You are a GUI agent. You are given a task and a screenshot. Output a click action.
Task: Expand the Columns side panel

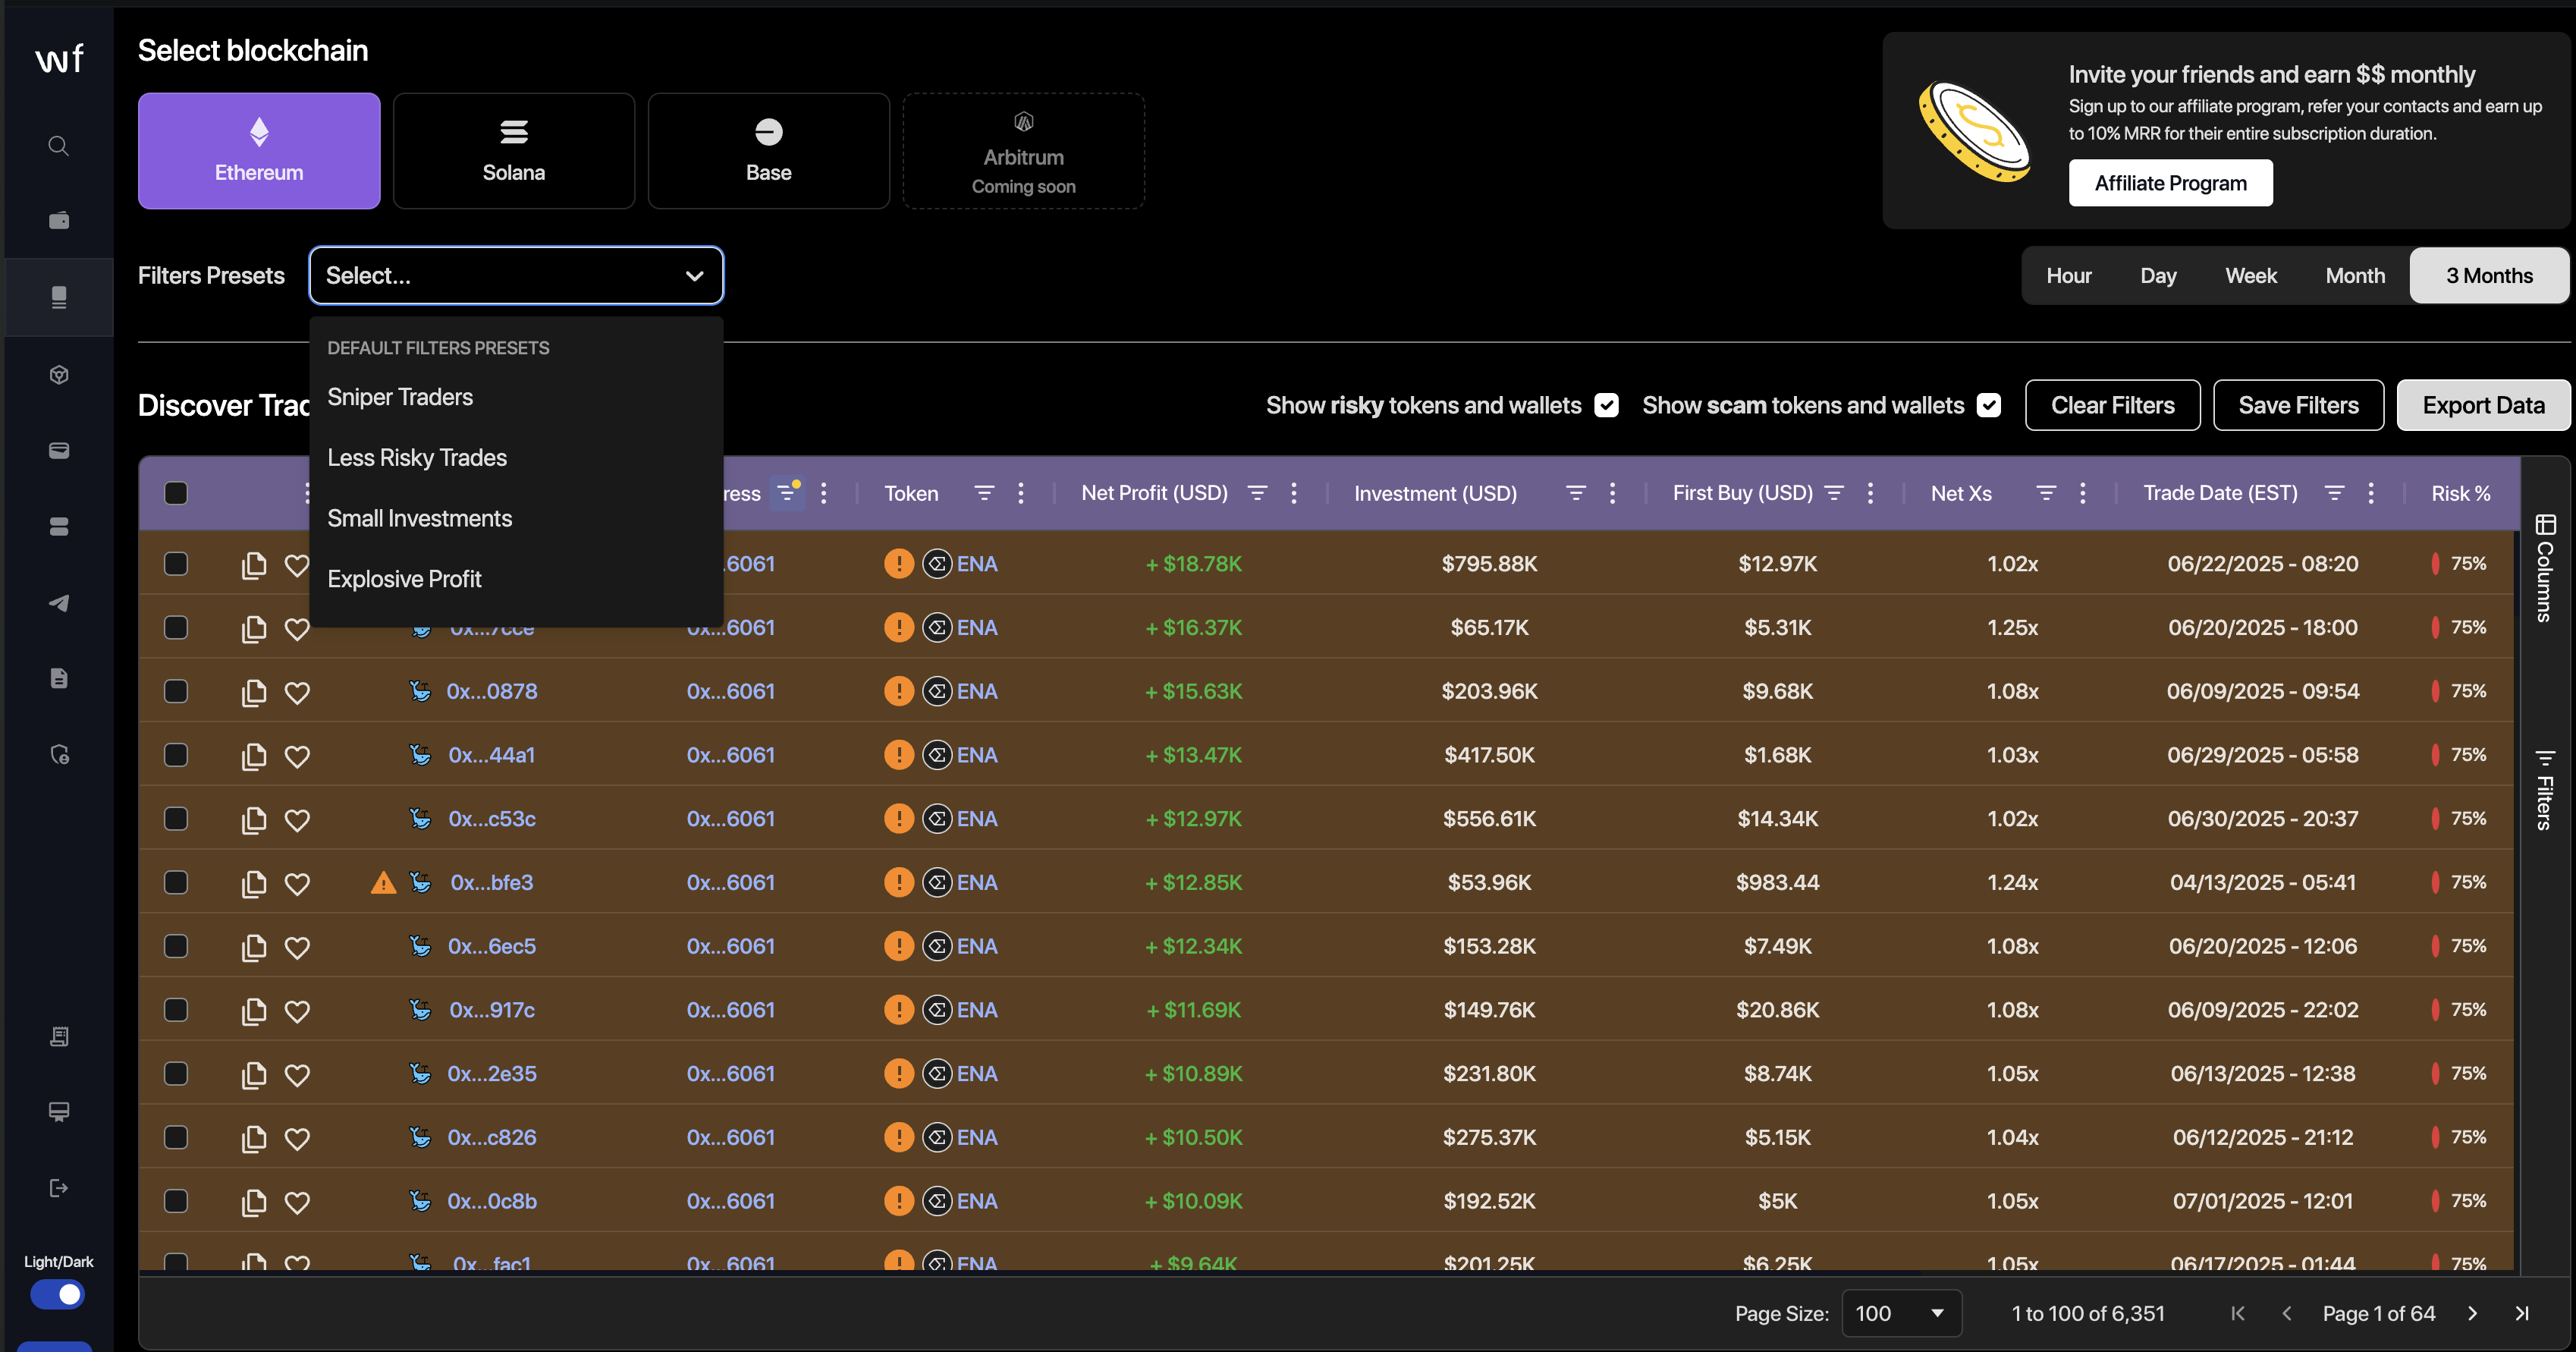tap(2545, 567)
